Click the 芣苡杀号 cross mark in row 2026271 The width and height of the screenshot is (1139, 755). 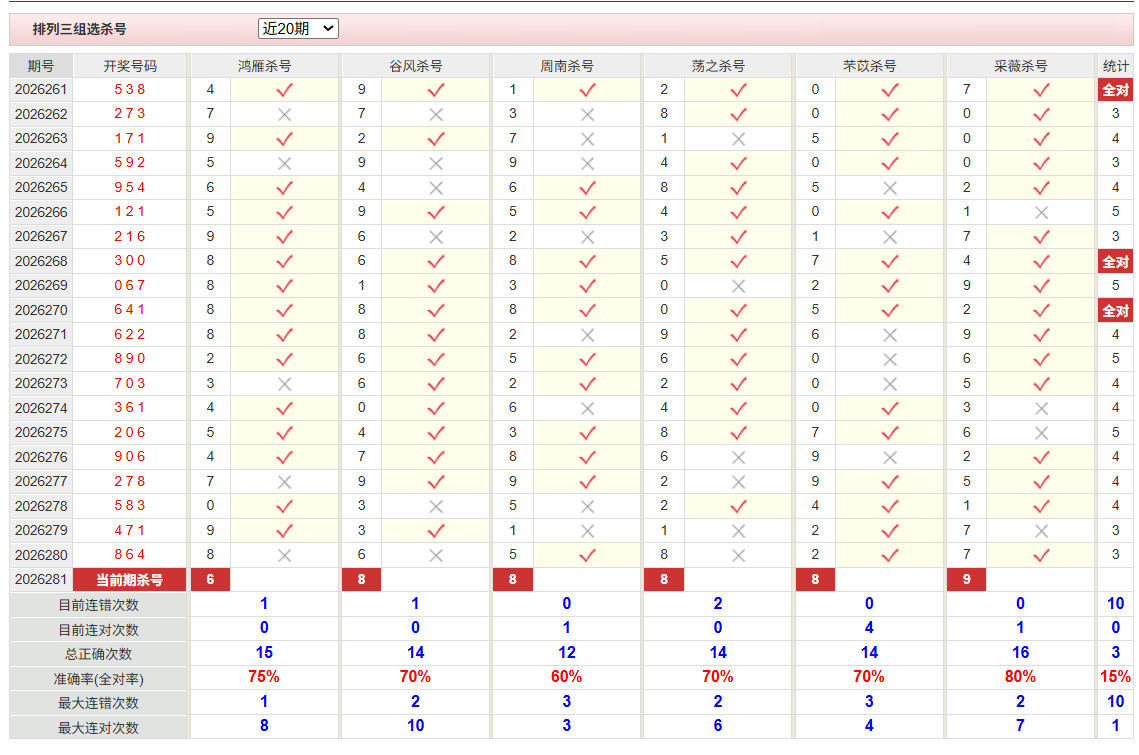[x=890, y=335]
